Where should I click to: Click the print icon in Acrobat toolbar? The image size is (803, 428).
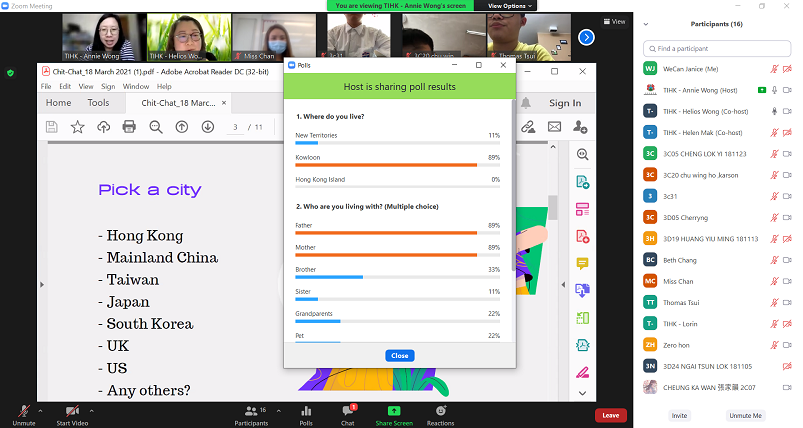(129, 126)
